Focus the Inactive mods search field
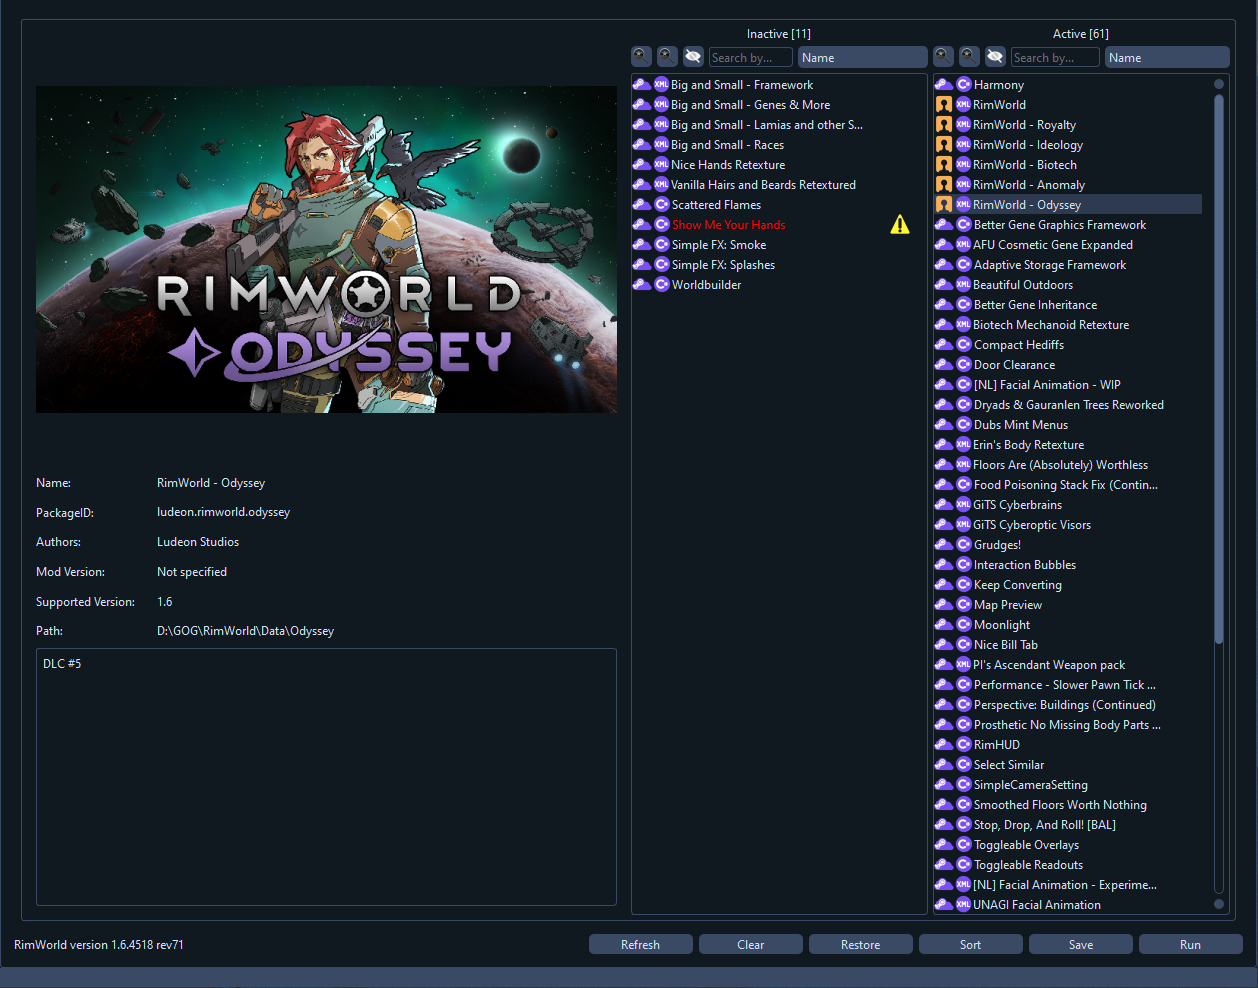 [x=751, y=57]
